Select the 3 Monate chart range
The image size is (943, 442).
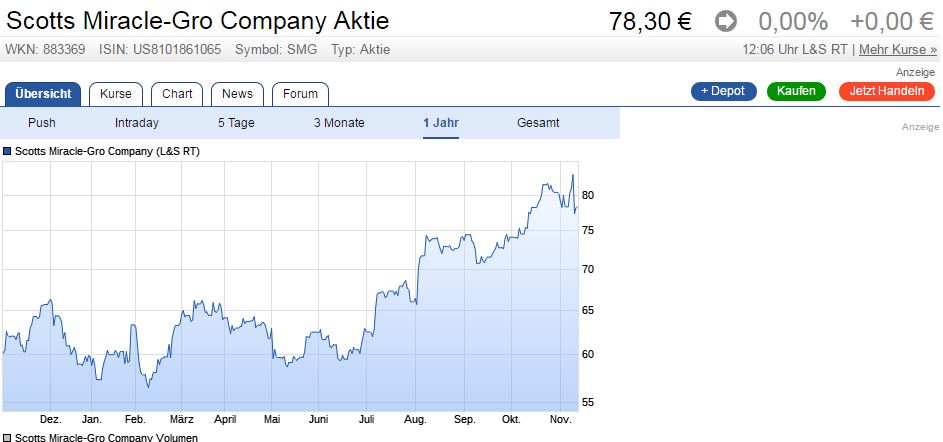point(339,123)
